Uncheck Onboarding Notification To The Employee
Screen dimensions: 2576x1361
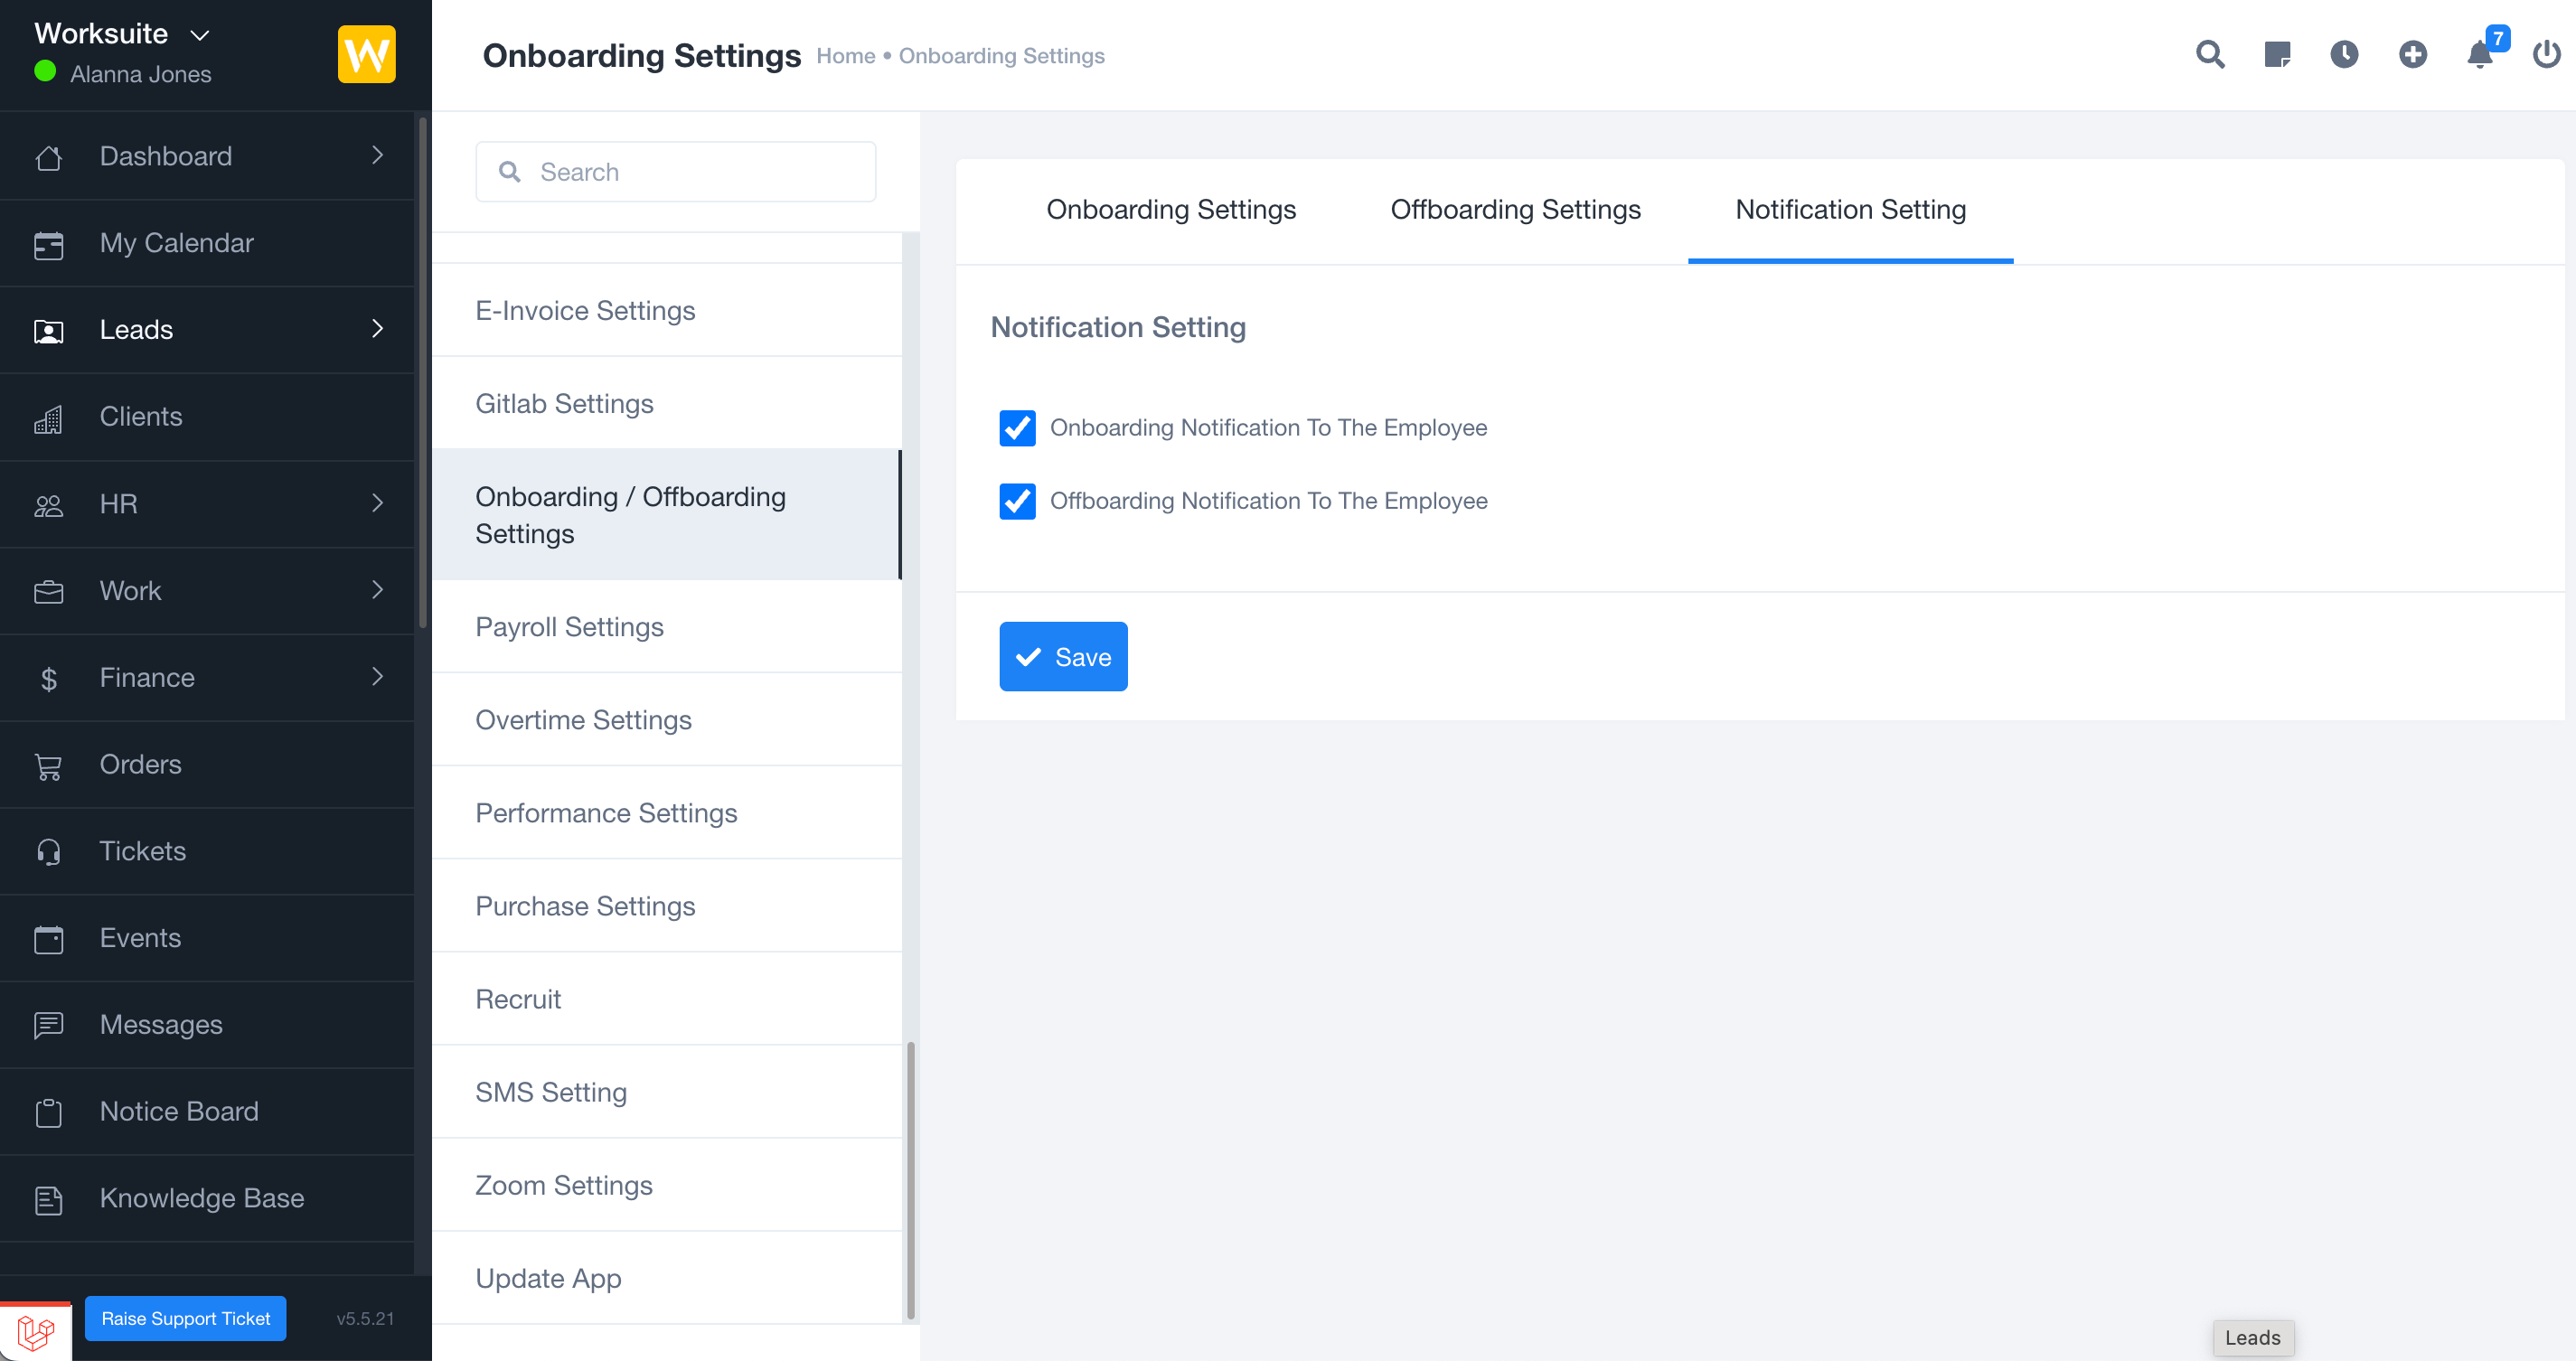1017,428
